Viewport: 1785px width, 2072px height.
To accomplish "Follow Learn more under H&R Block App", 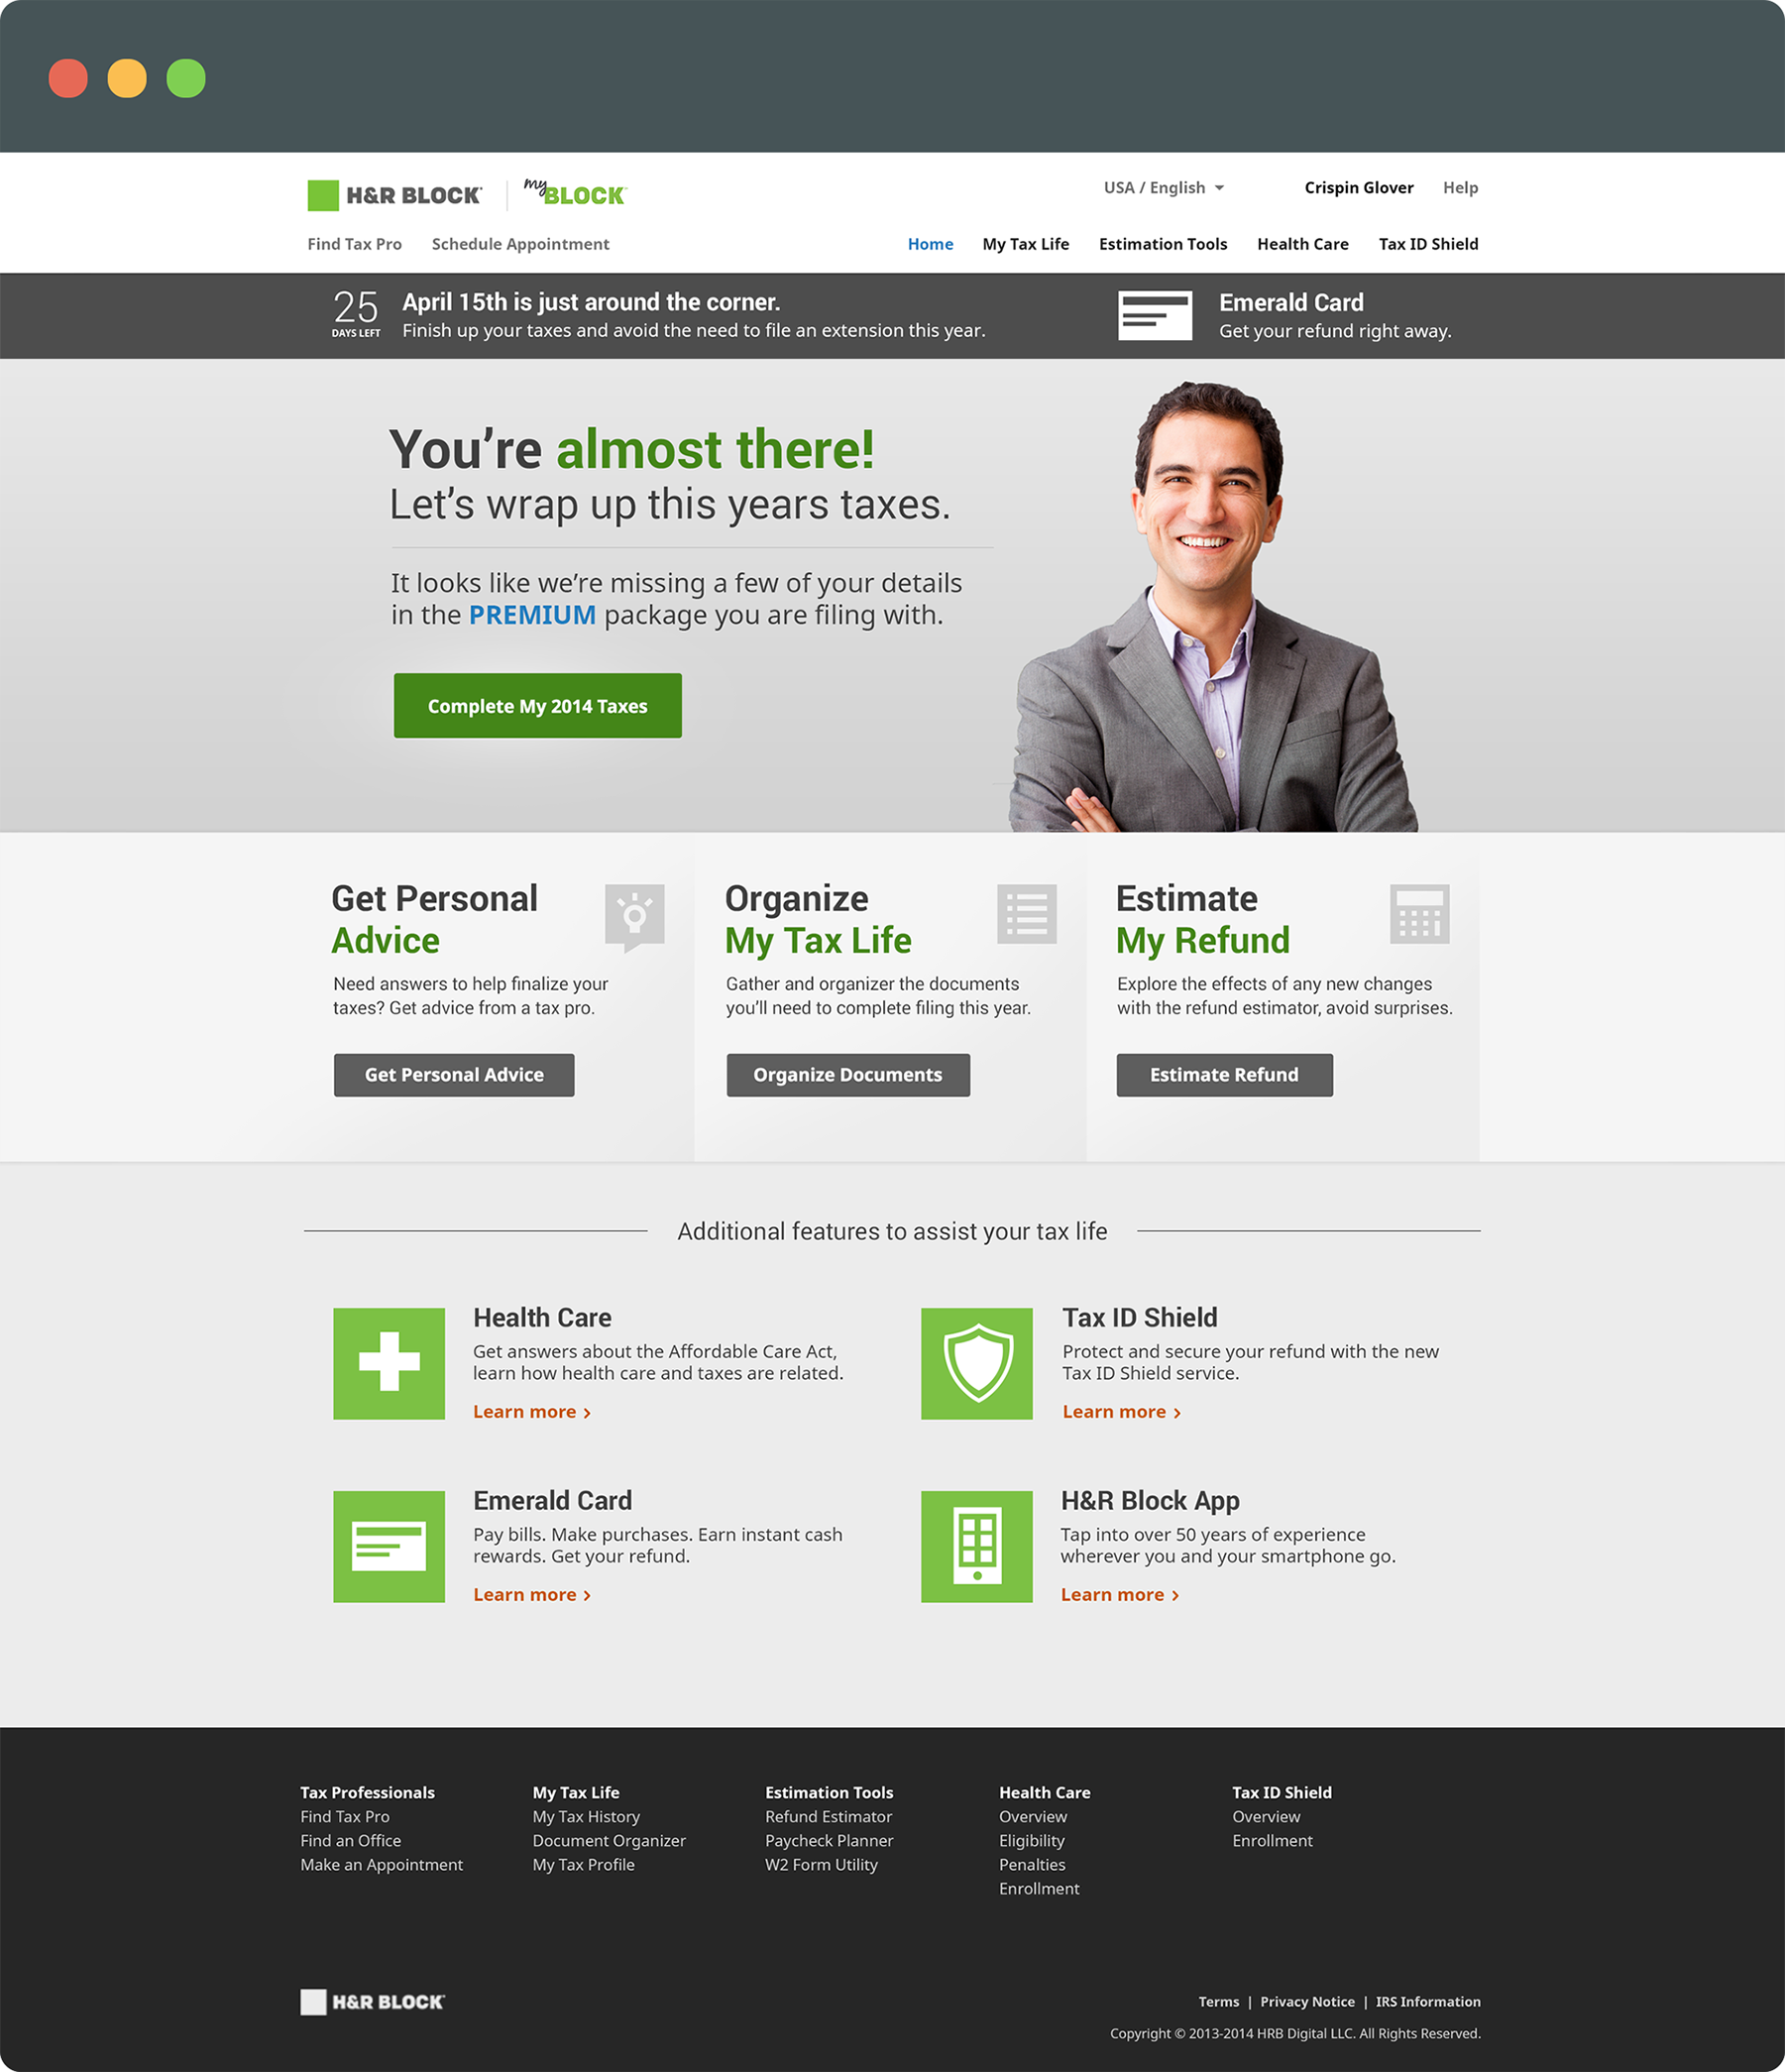I will 1119,1595.
